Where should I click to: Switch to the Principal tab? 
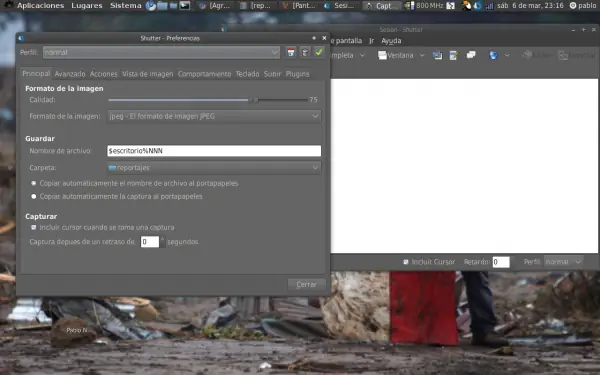click(36, 73)
